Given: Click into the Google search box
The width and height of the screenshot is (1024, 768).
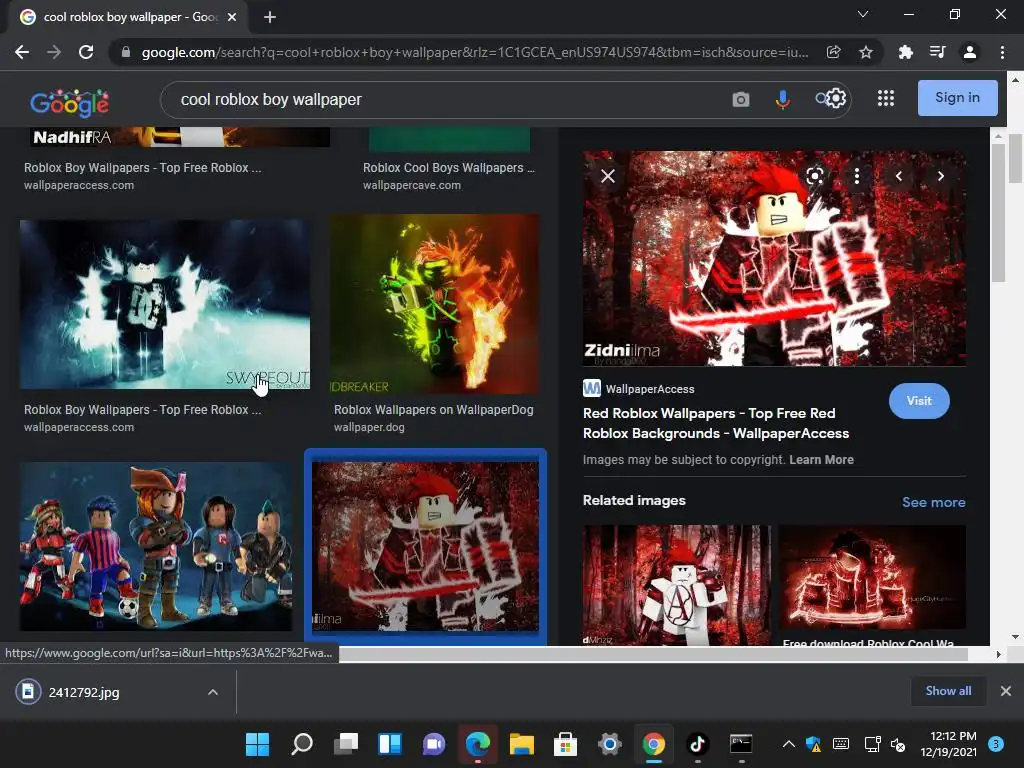Looking at the screenshot, I should point(444,100).
